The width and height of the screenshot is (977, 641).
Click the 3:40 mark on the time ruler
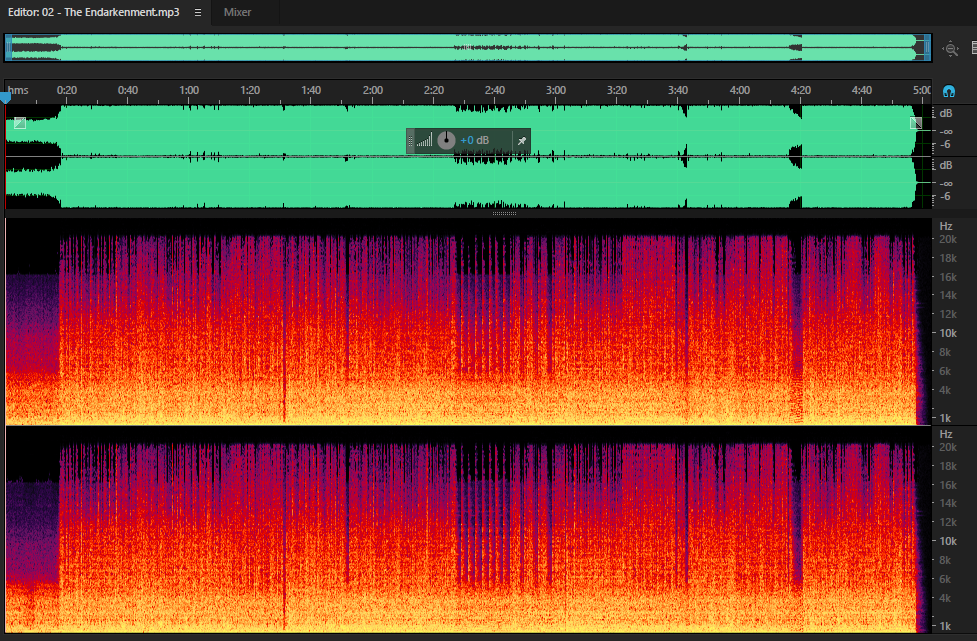pyautogui.click(x=678, y=90)
